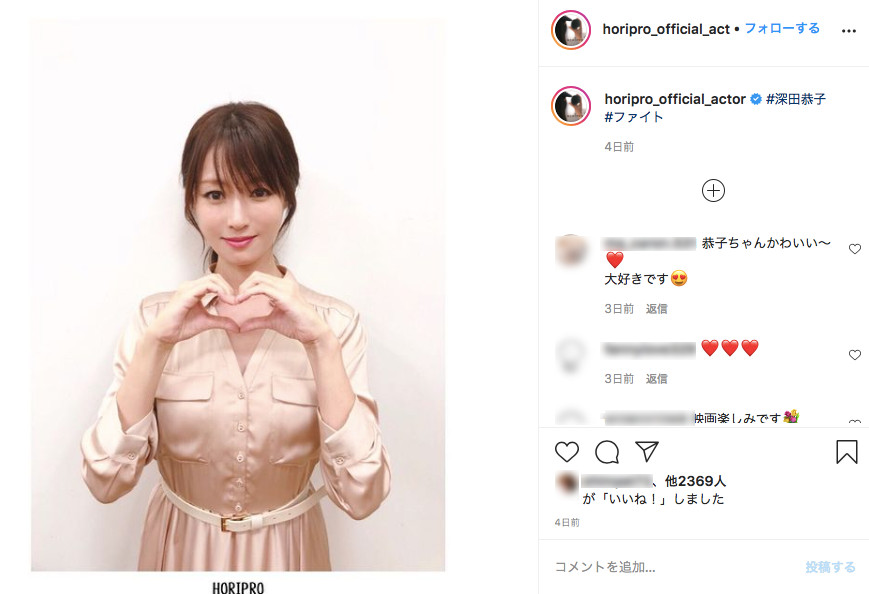Open the #深田恭子 hashtag
Image resolution: width=869 pixels, height=594 pixels.
(796, 99)
